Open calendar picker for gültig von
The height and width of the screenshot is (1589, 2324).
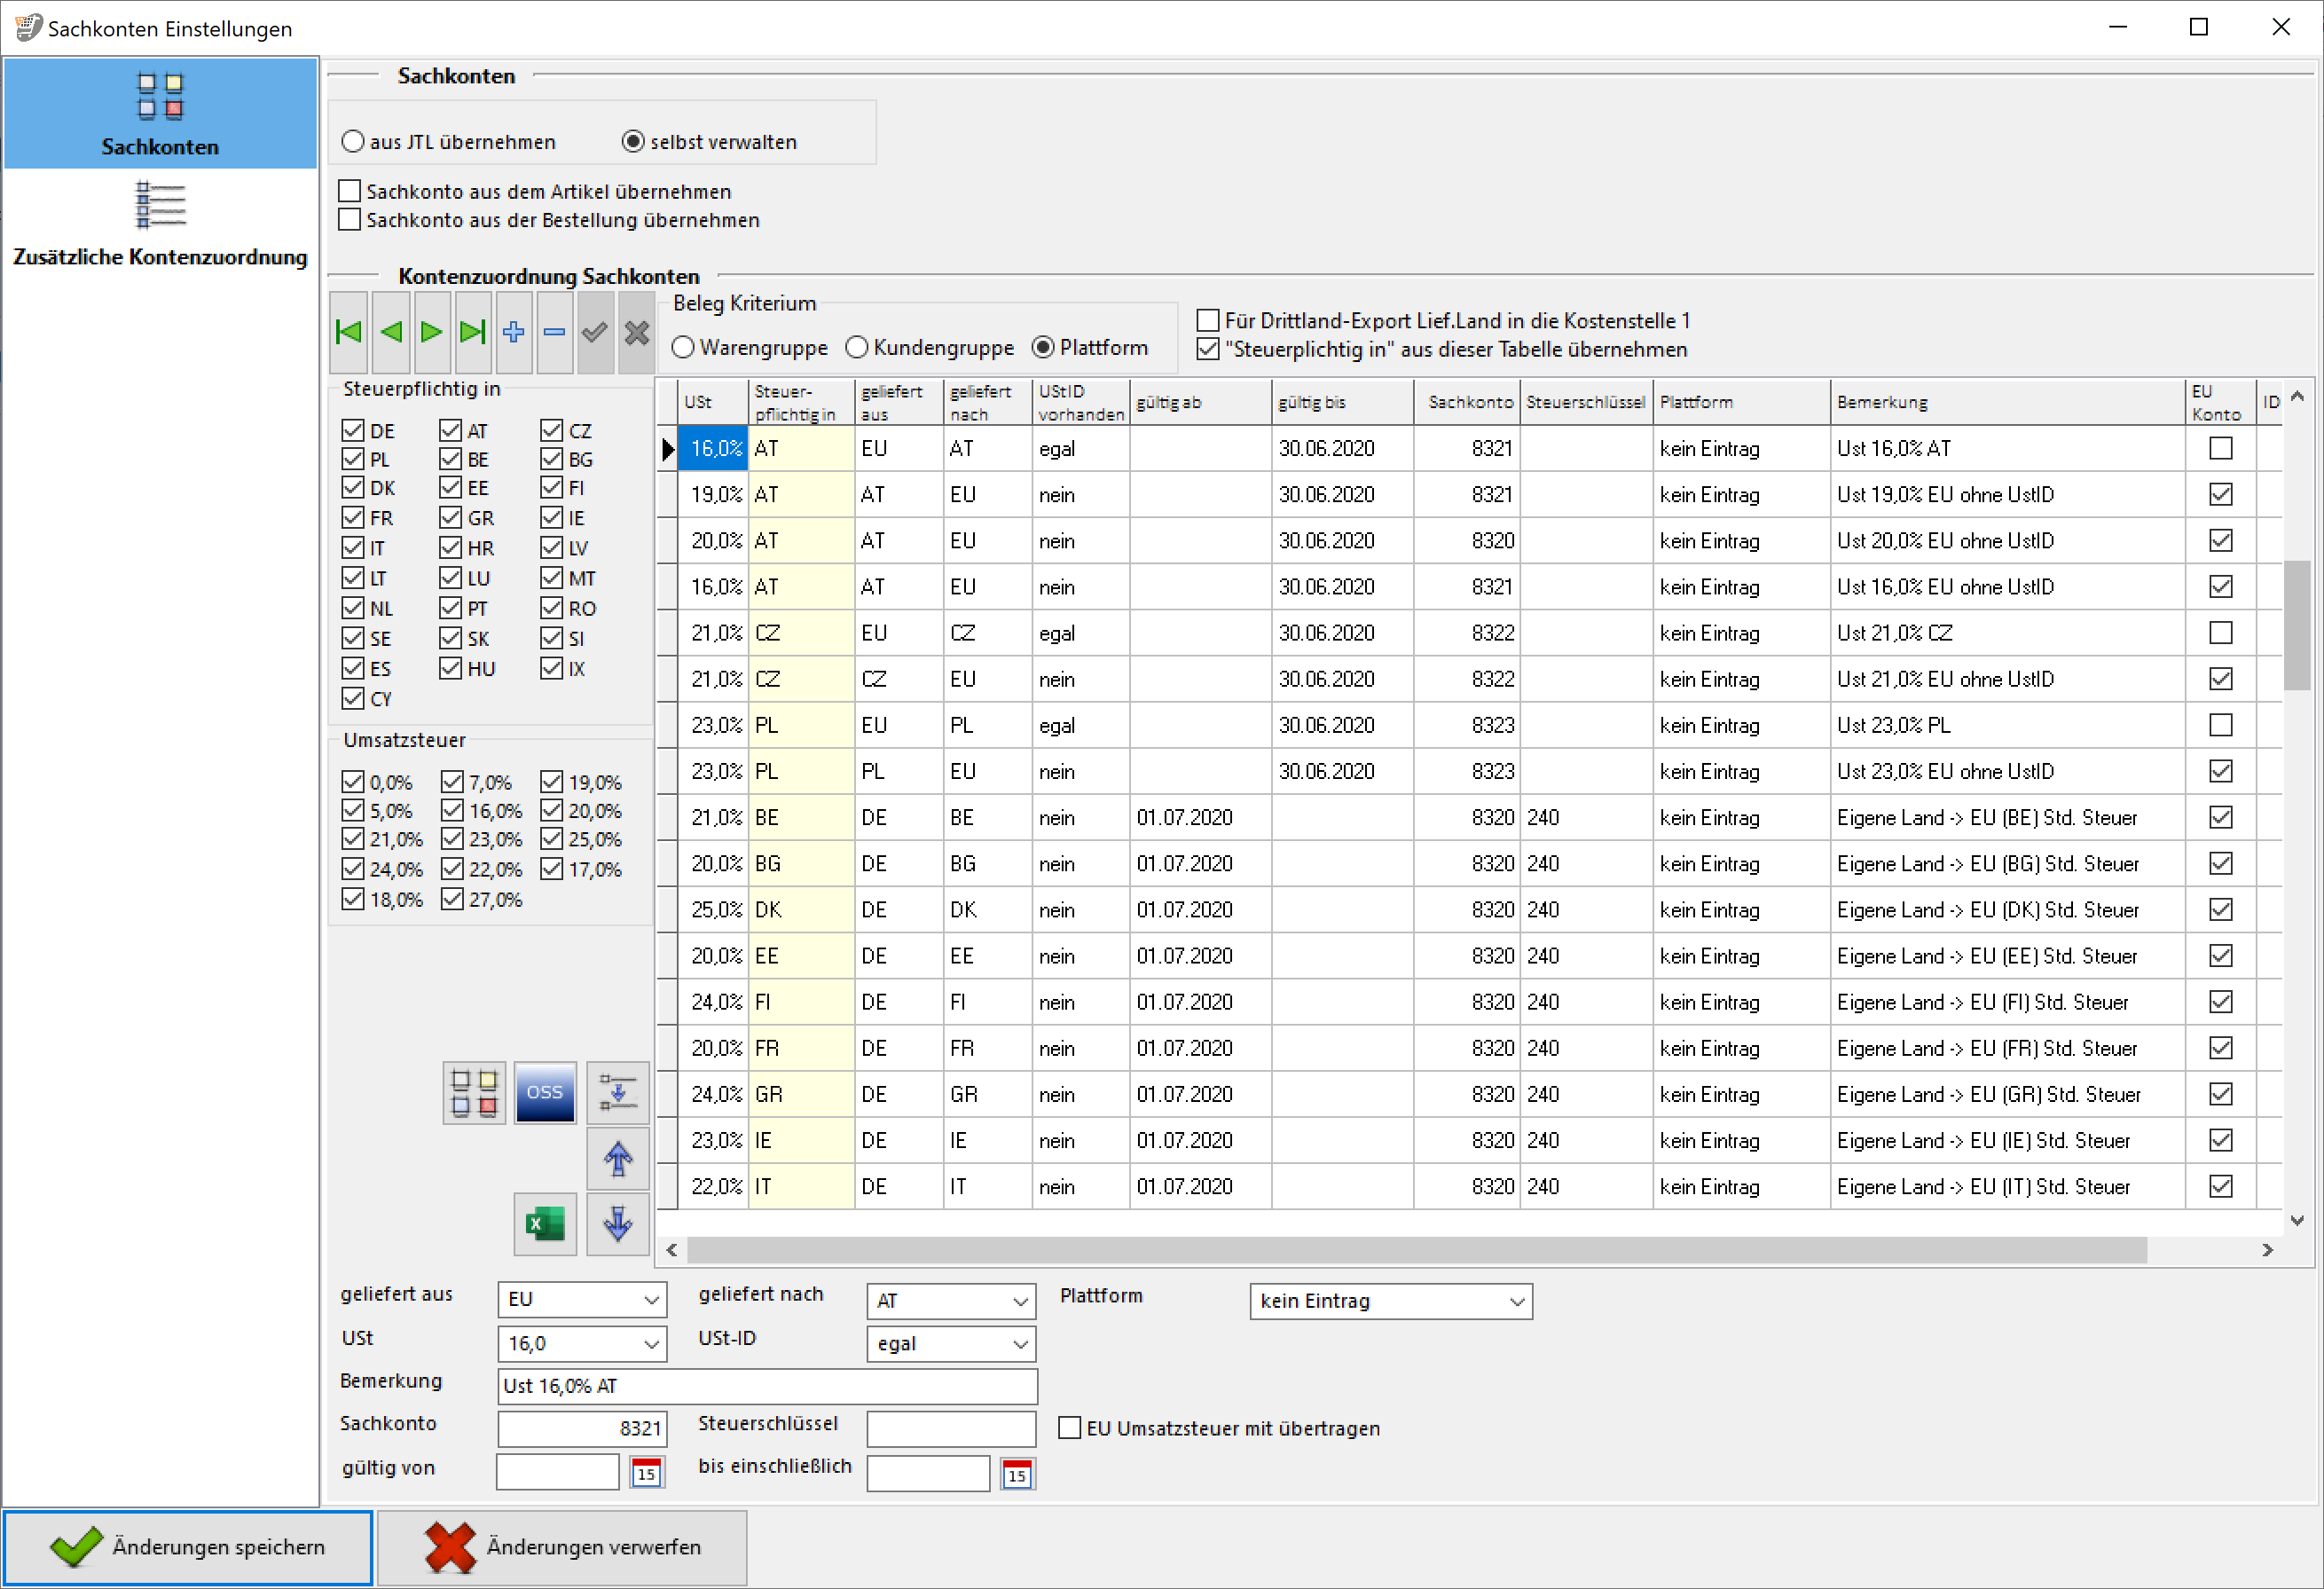[x=646, y=1473]
